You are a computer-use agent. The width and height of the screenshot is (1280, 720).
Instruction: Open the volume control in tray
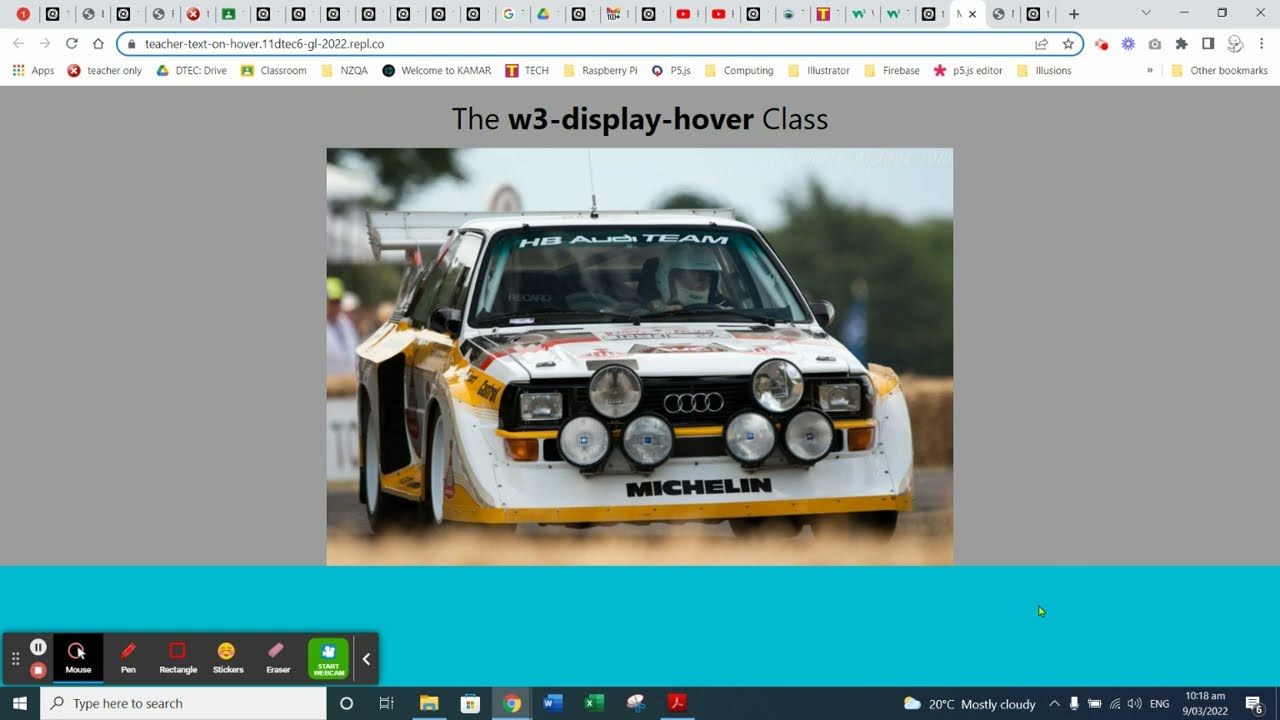(1134, 704)
